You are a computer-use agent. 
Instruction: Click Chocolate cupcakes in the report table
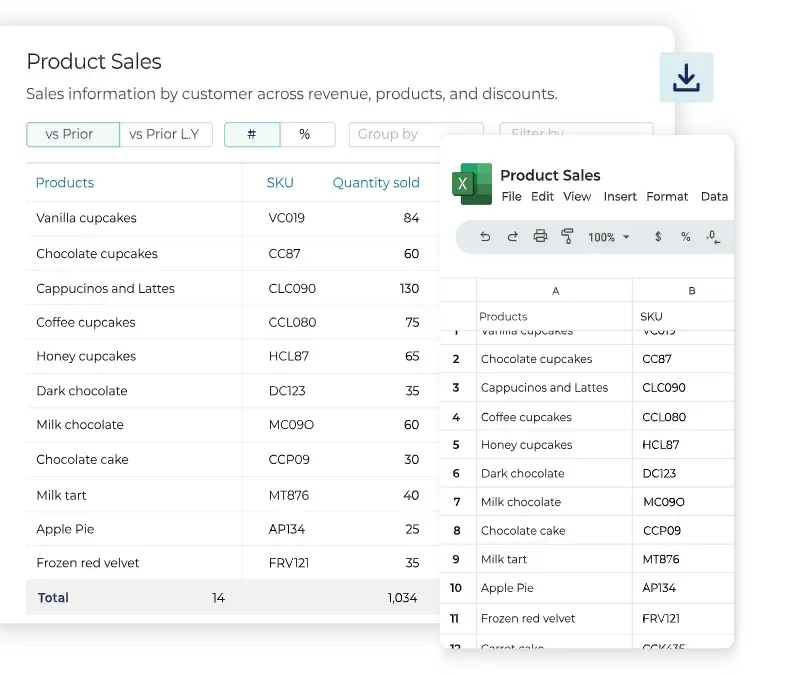pos(97,254)
